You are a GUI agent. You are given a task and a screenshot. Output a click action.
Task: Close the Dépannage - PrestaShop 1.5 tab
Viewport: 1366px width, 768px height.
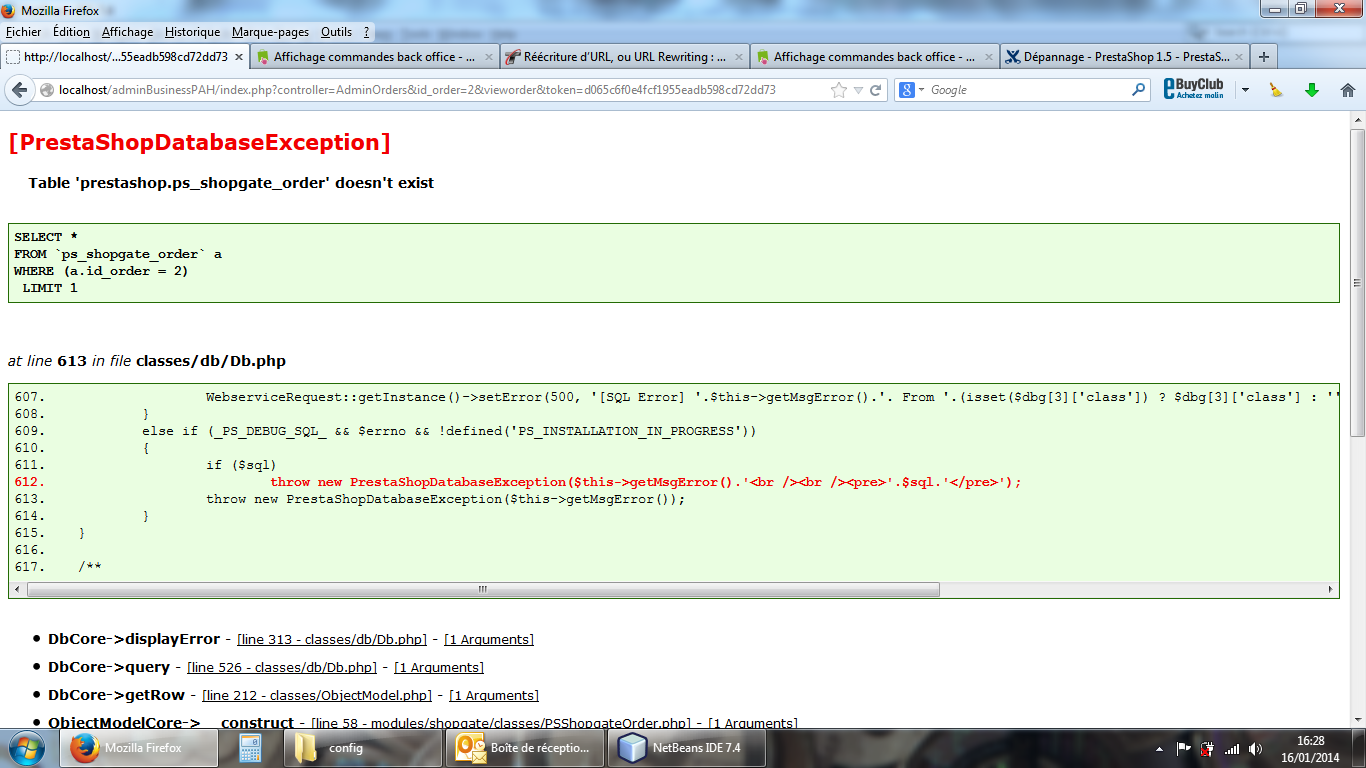[1239, 57]
